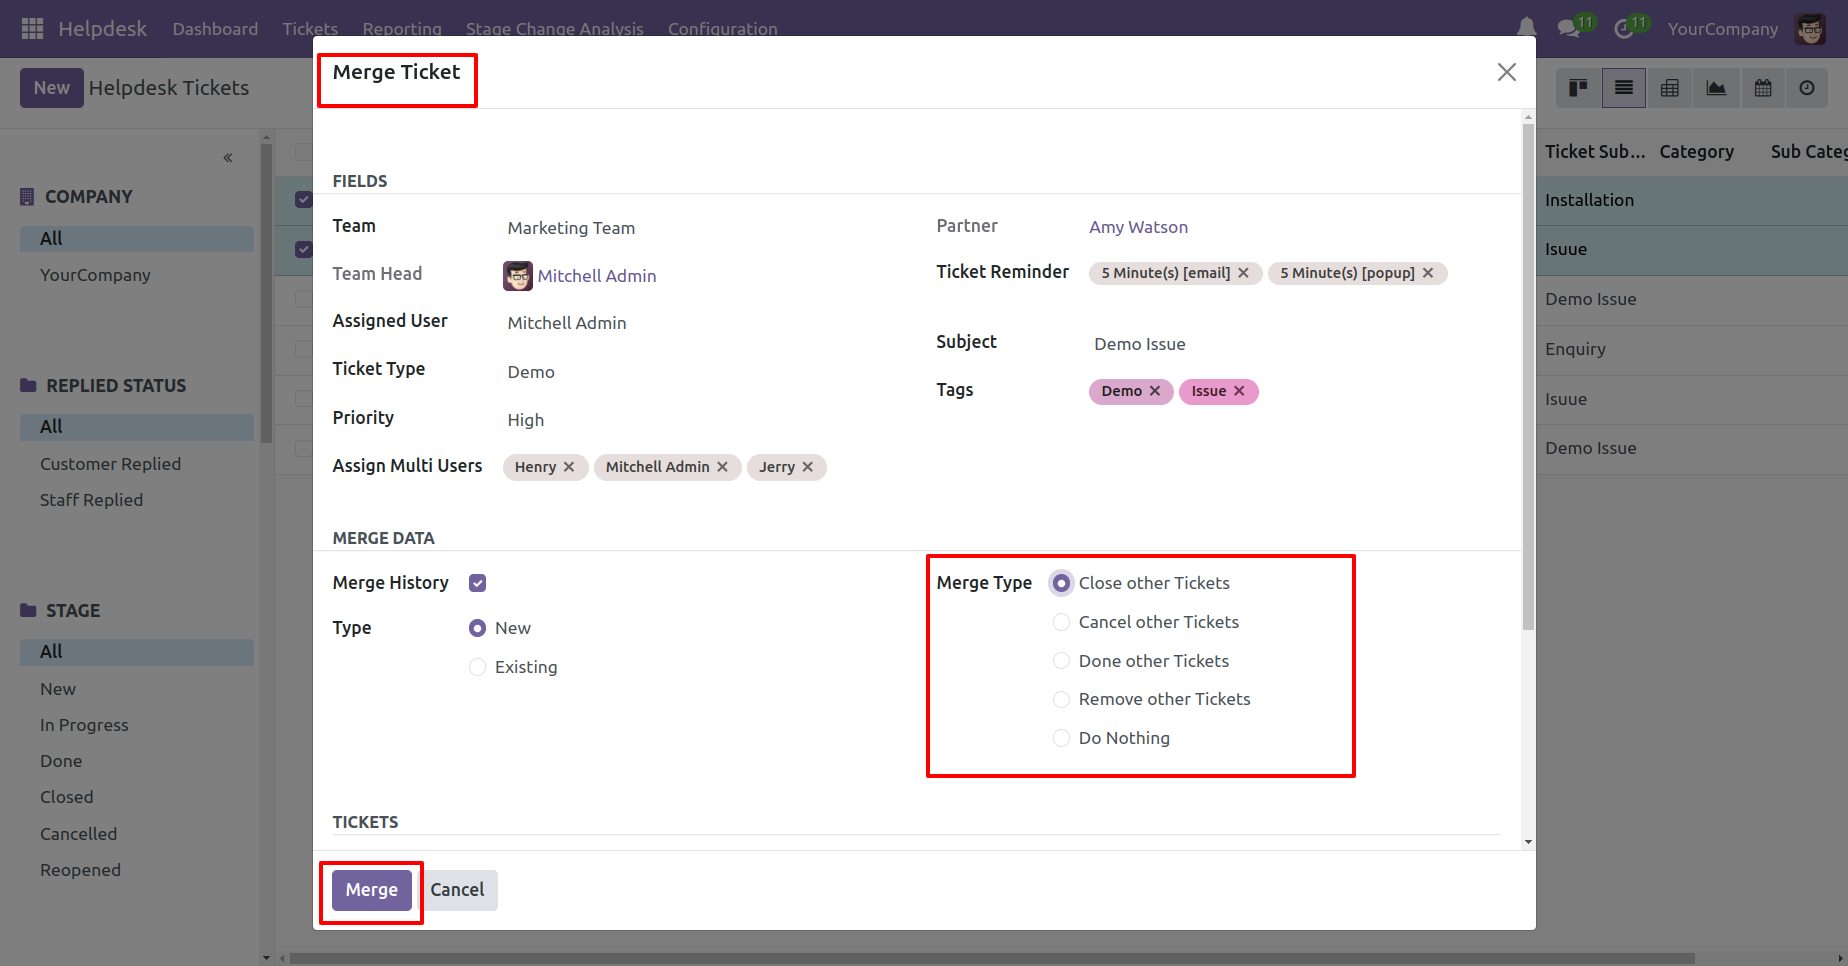The image size is (1848, 966).
Task: Switch to the graph view icon
Action: coord(1716,88)
